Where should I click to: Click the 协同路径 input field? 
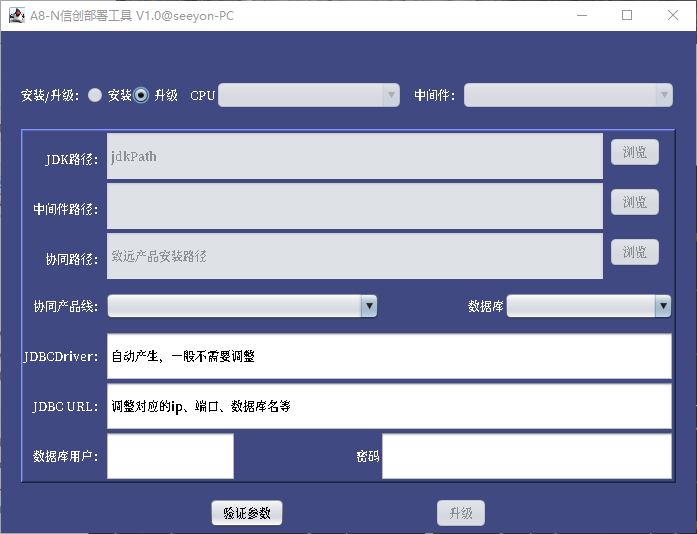pyautogui.click(x=355, y=256)
